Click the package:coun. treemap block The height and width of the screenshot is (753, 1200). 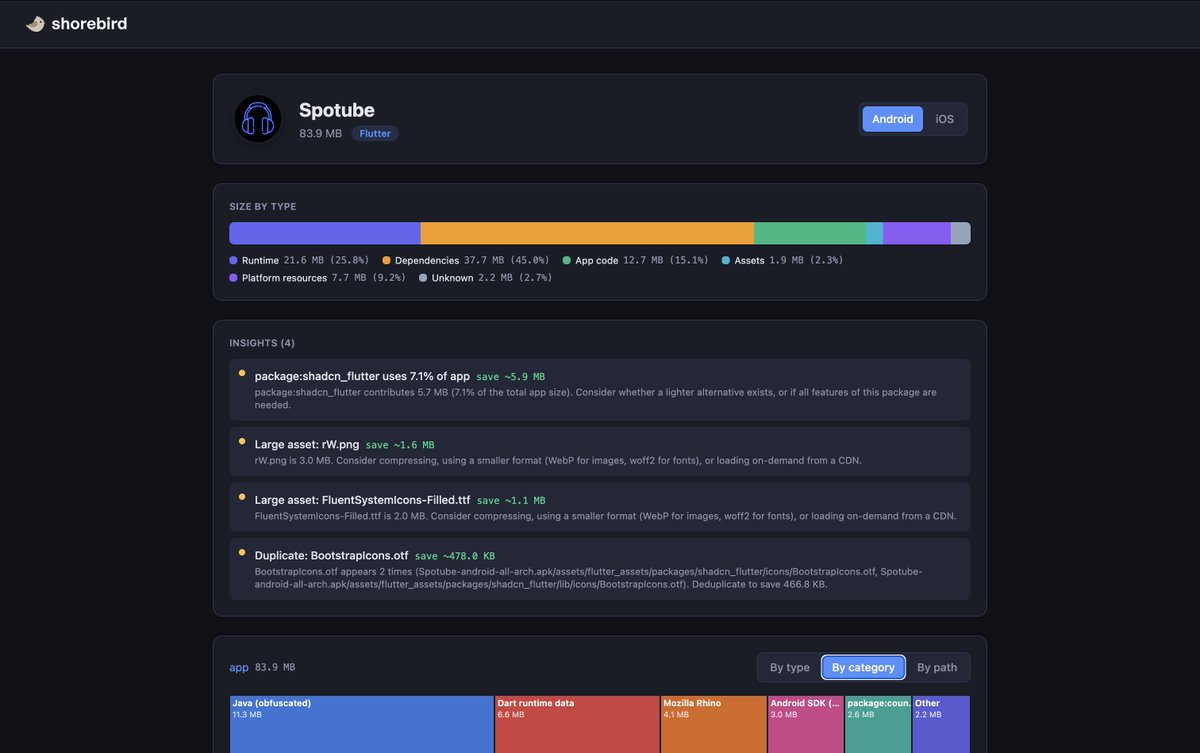point(878,724)
